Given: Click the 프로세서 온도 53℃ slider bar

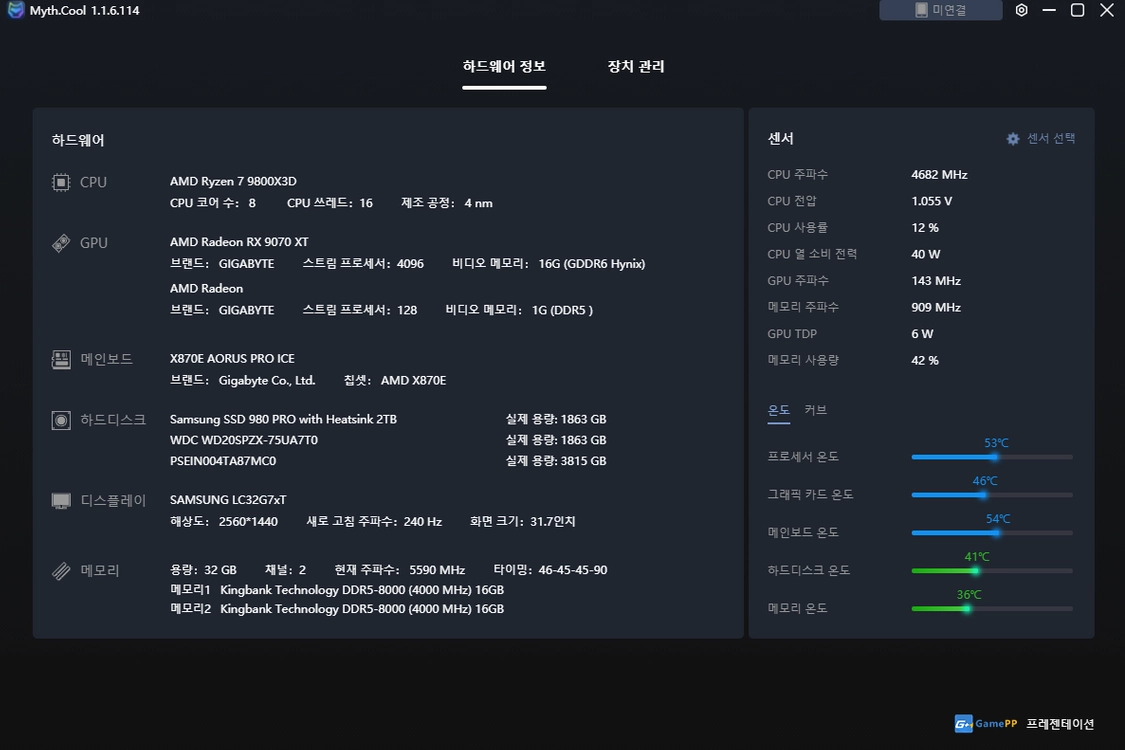Looking at the screenshot, I should [992, 456].
